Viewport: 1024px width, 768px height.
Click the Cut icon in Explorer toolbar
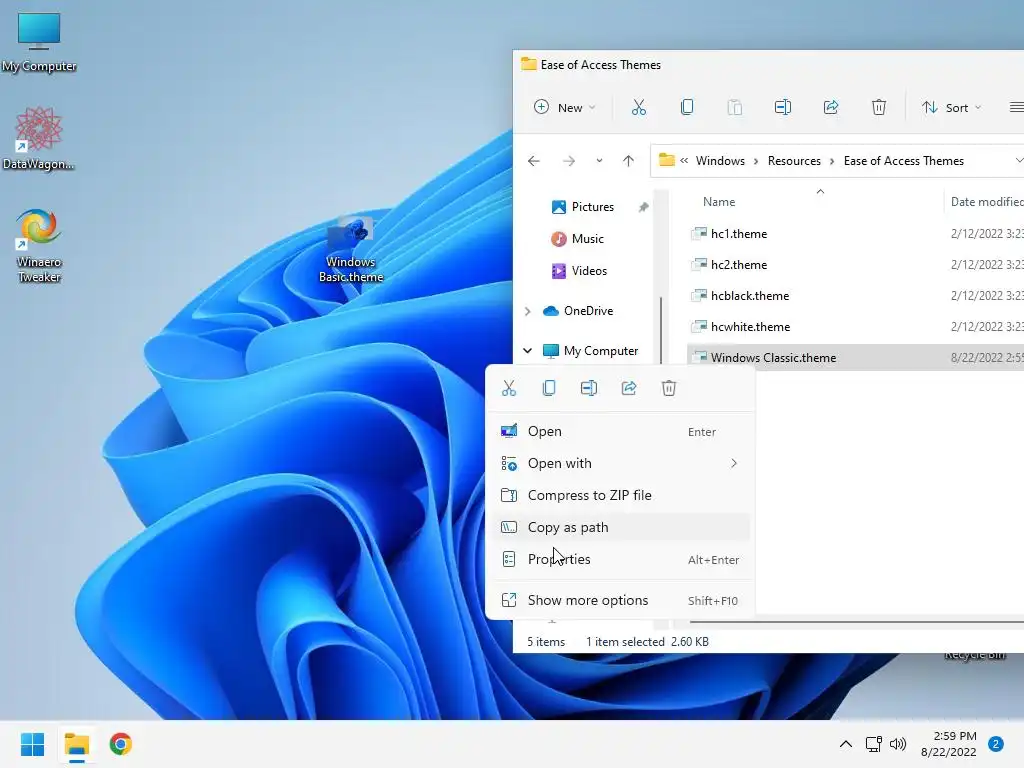click(639, 107)
